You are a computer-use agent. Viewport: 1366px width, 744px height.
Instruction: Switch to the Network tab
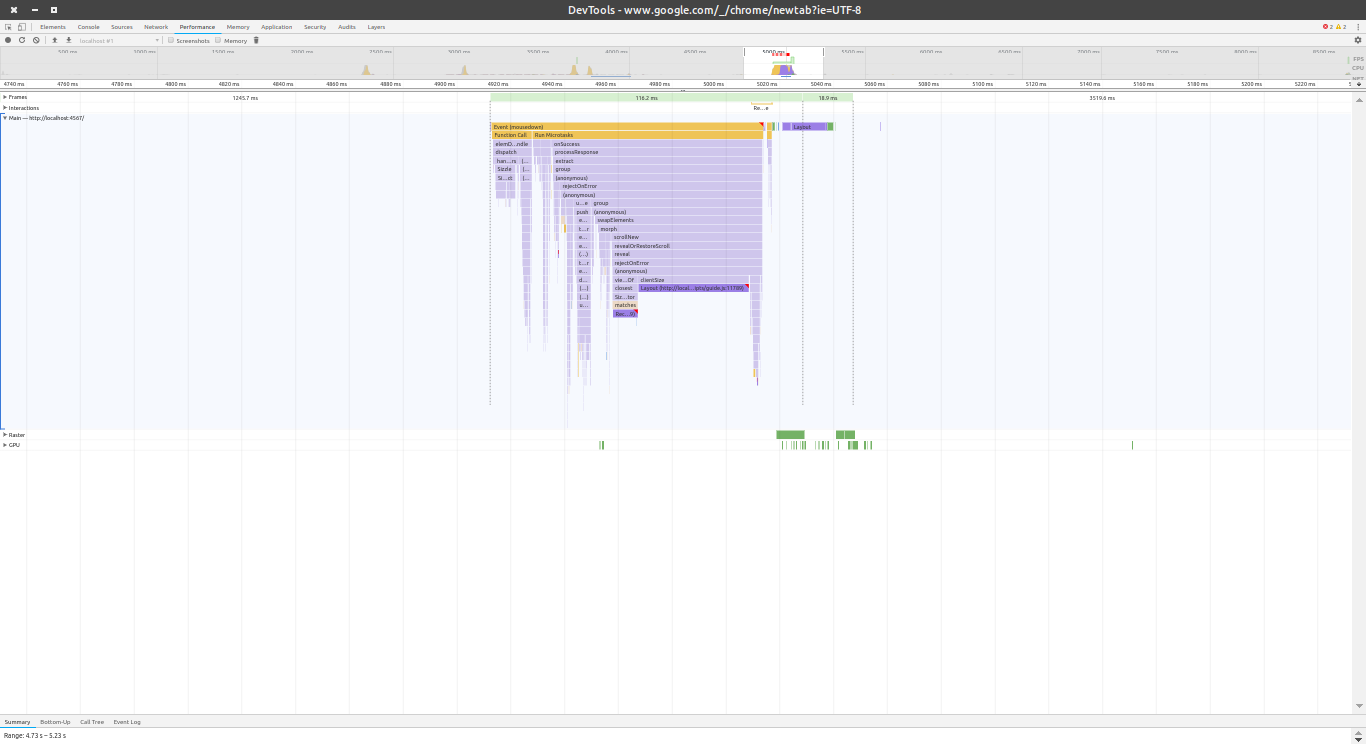click(x=156, y=27)
